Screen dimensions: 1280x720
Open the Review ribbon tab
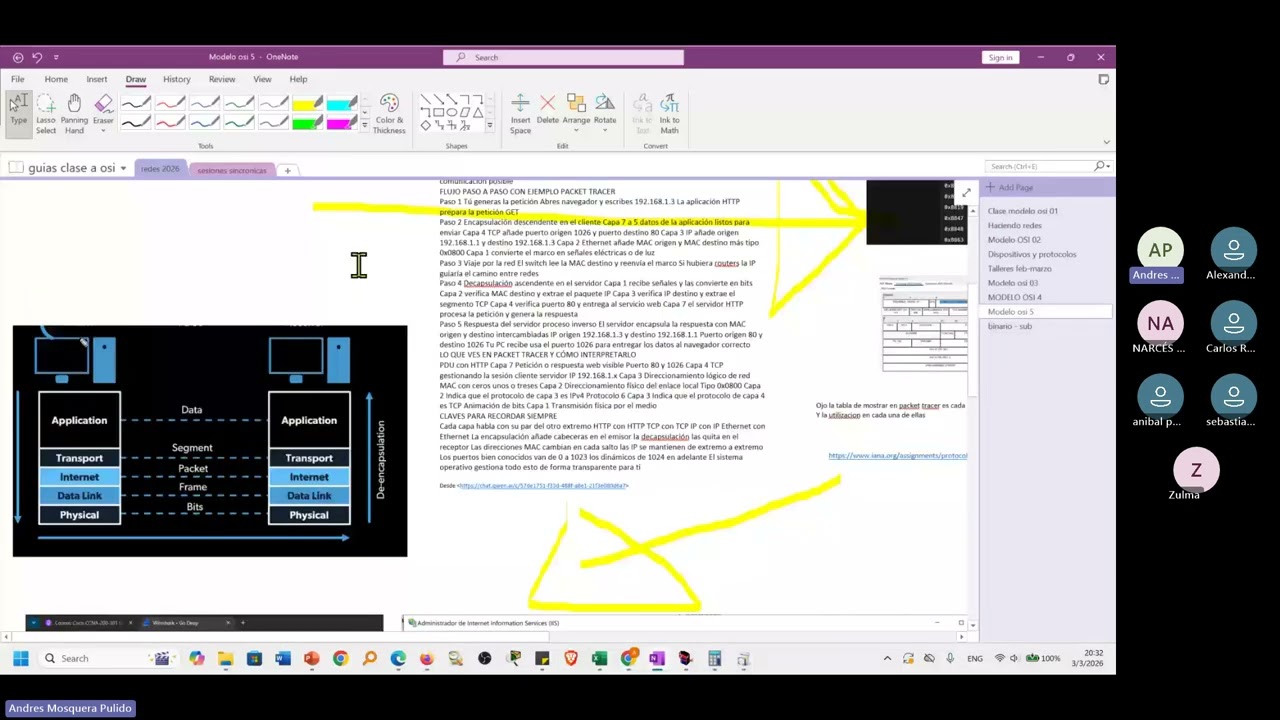pos(222,79)
